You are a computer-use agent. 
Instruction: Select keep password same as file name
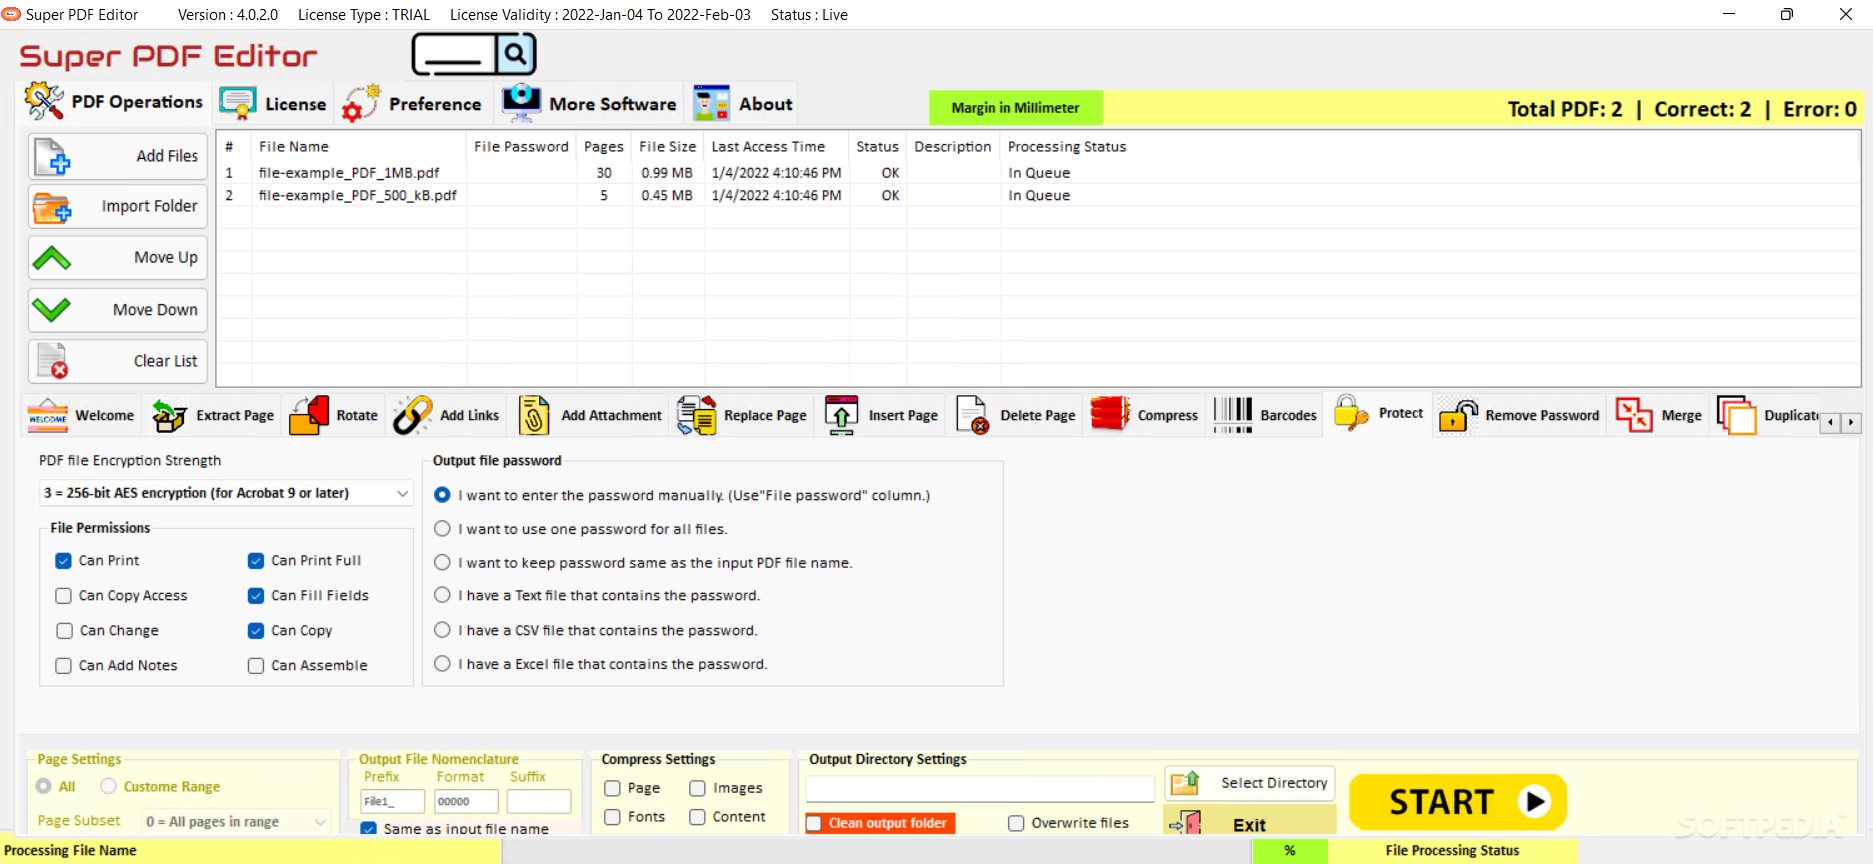tap(442, 563)
